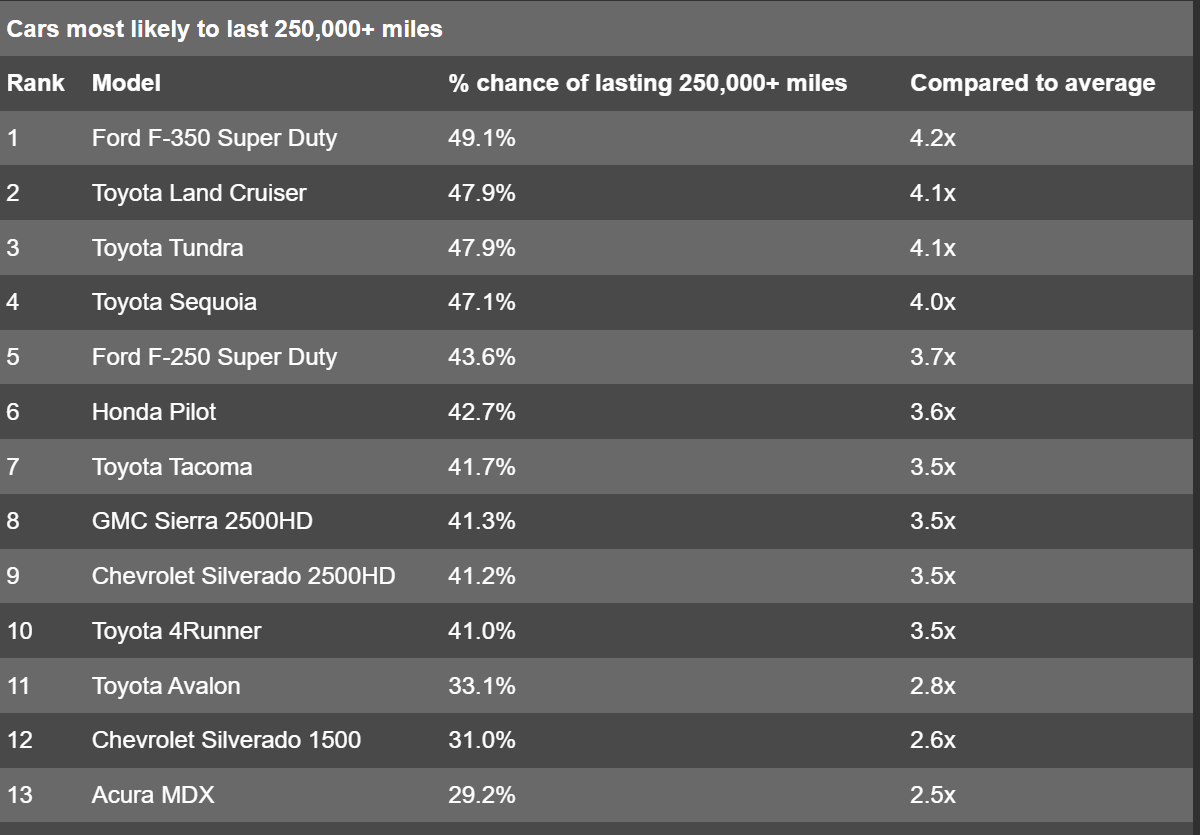The image size is (1200, 835).
Task: Click the Ford F-250 Super Duty entry
Action: click(x=214, y=357)
